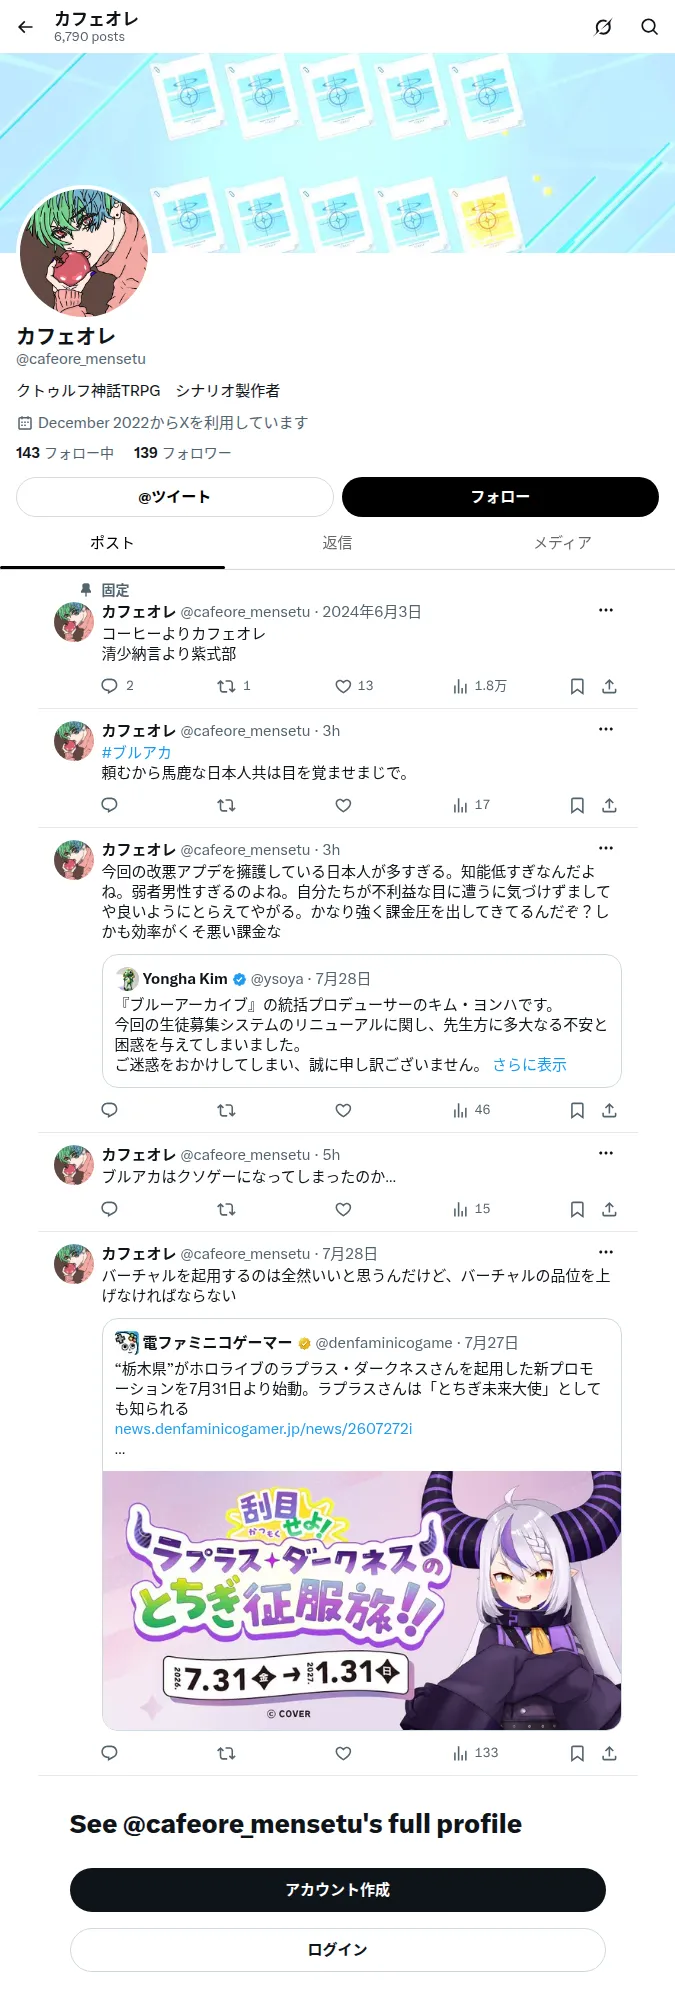Click the アカウント作成 button
This screenshot has height=2004, width=675.
pos(338,1890)
